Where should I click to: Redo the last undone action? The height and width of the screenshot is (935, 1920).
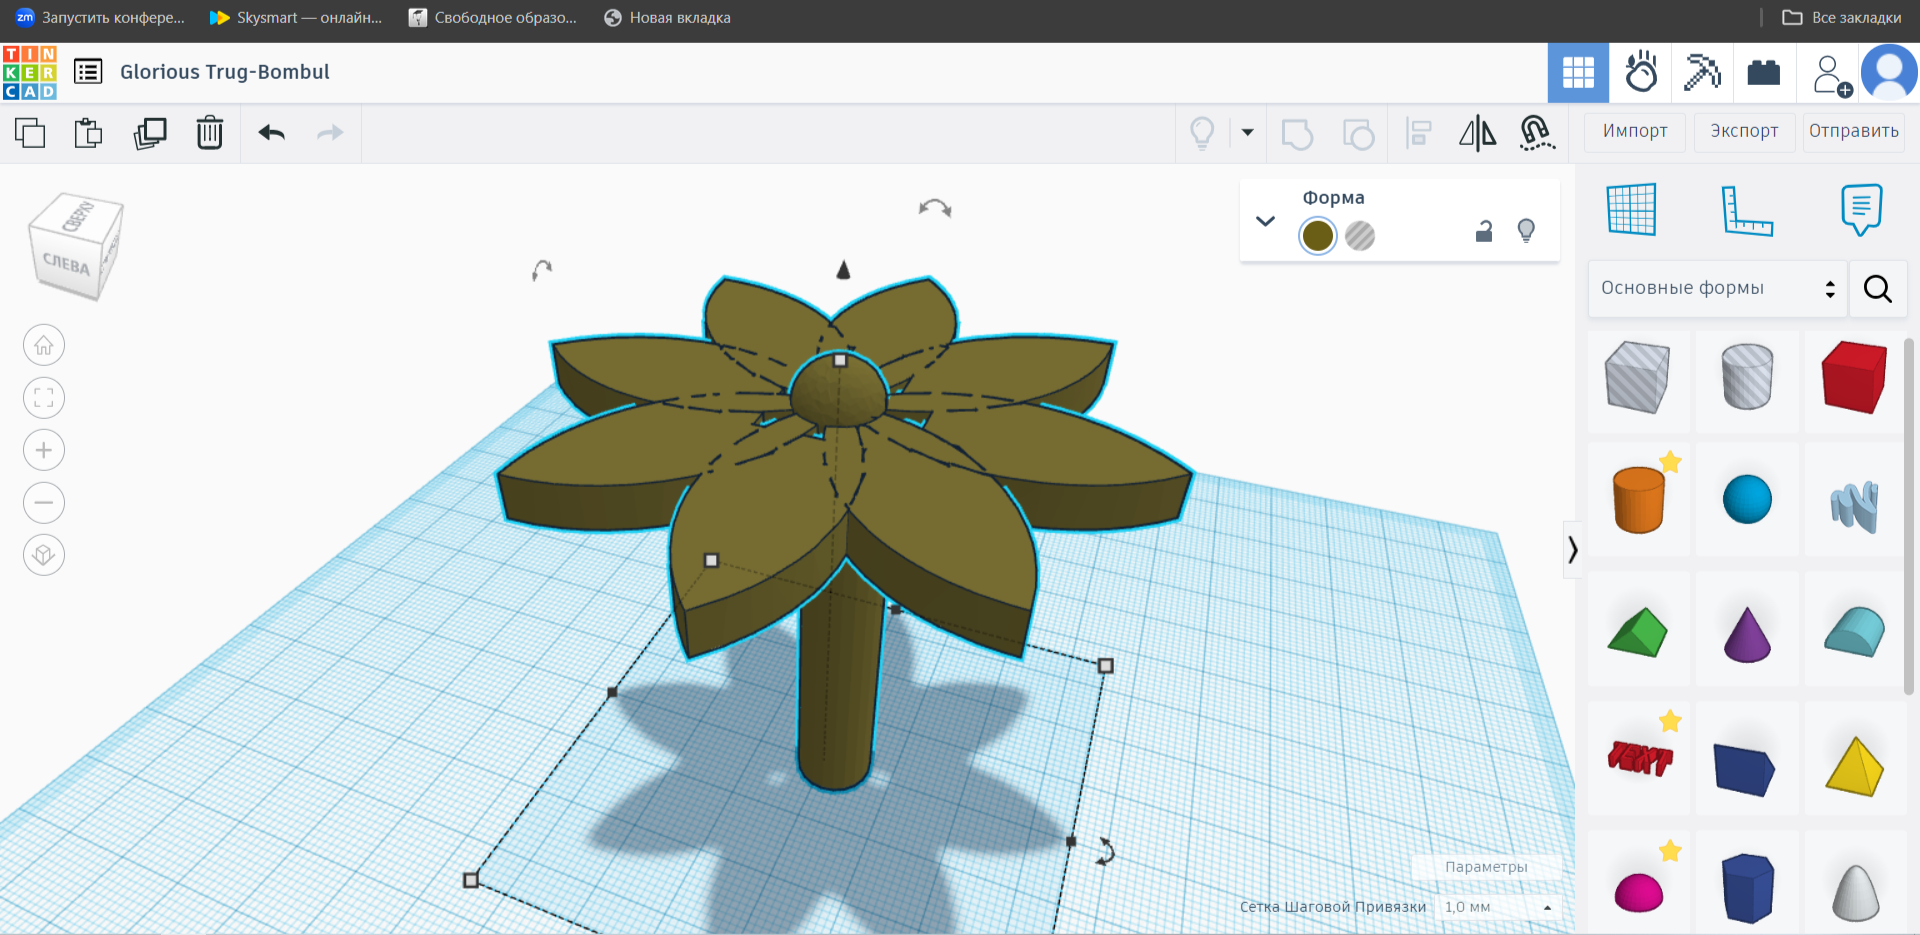pyautogui.click(x=330, y=132)
